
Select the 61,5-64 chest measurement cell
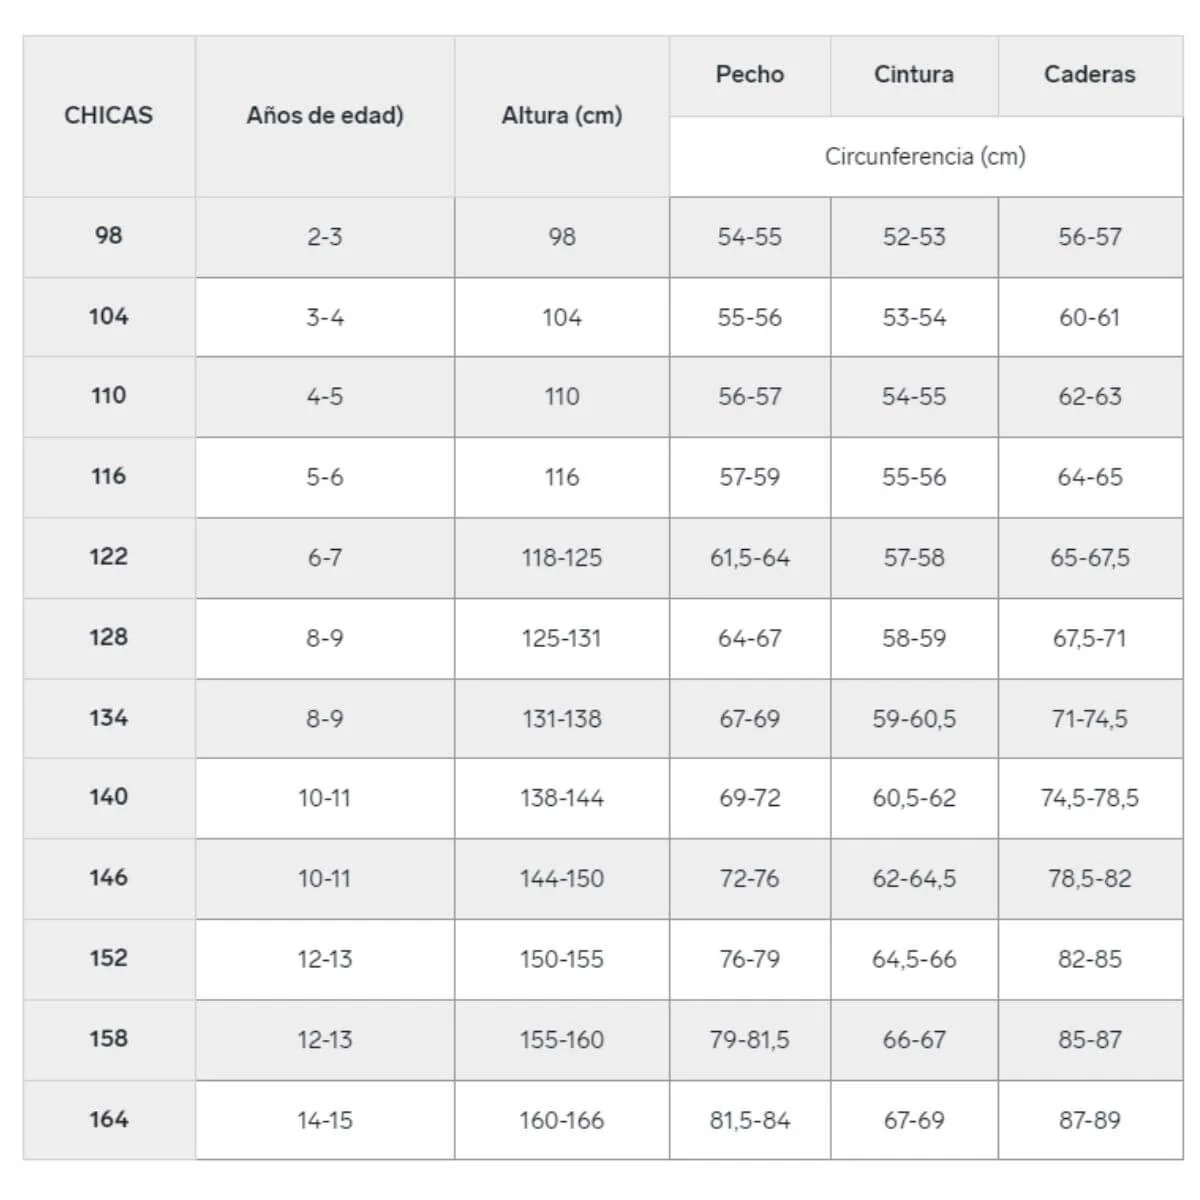[750, 558]
